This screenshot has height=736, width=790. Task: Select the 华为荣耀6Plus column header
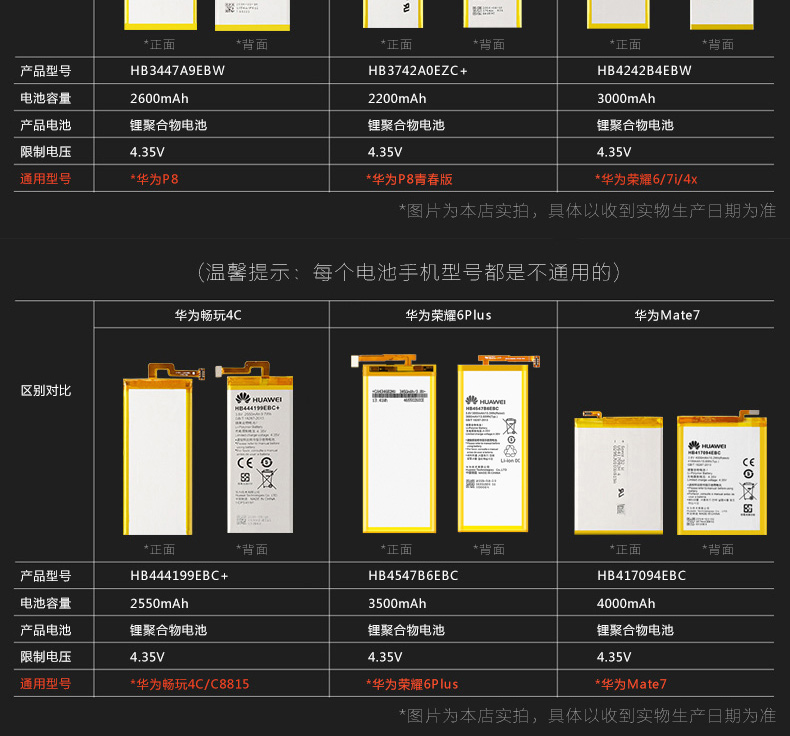[448, 315]
